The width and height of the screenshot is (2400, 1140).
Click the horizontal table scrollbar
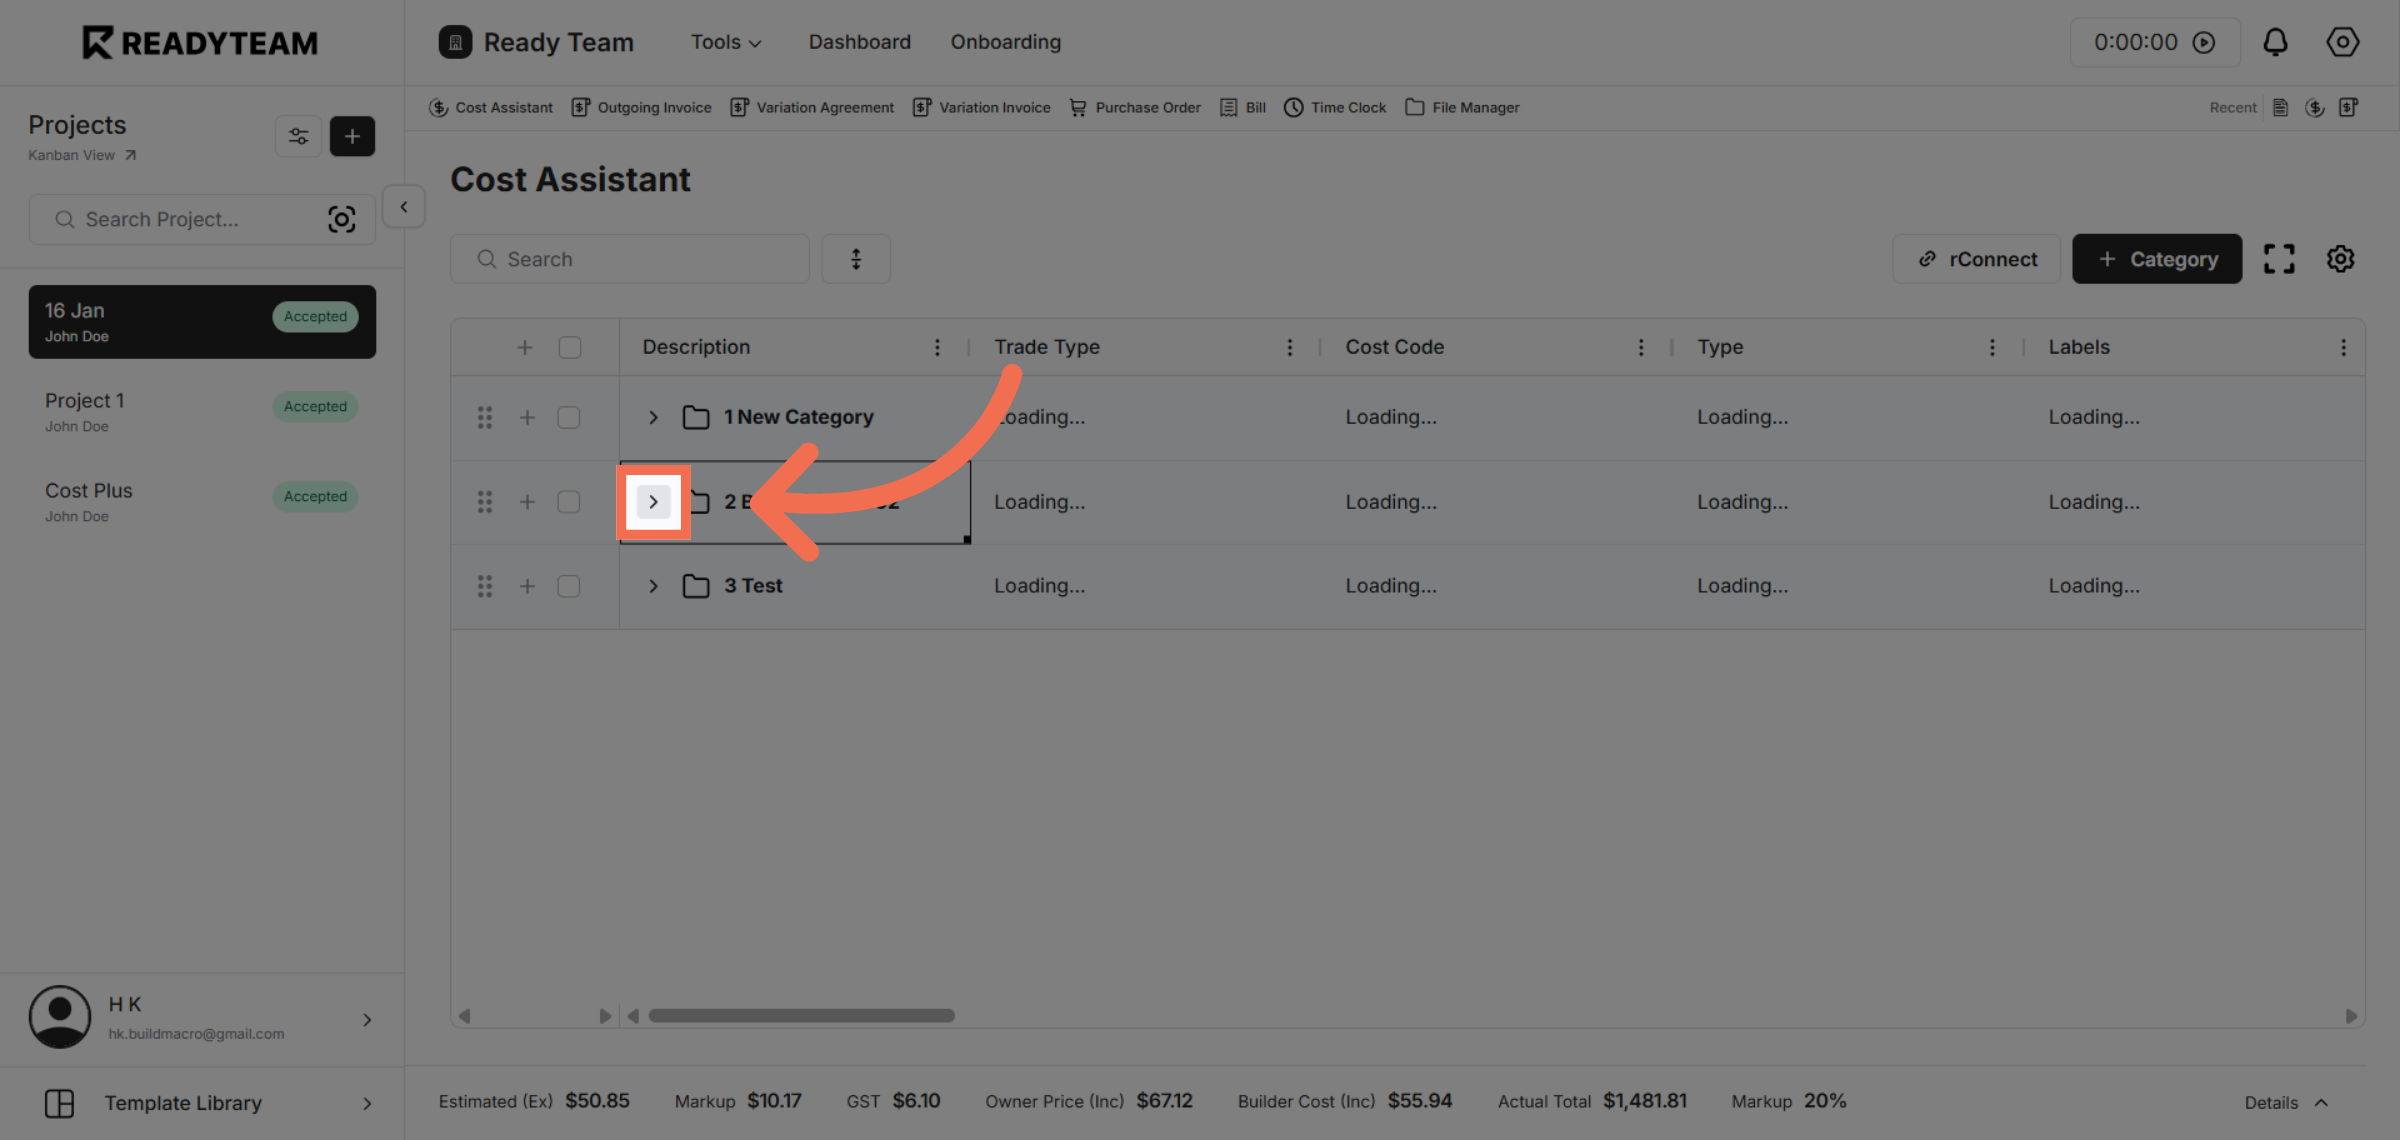click(x=801, y=1015)
